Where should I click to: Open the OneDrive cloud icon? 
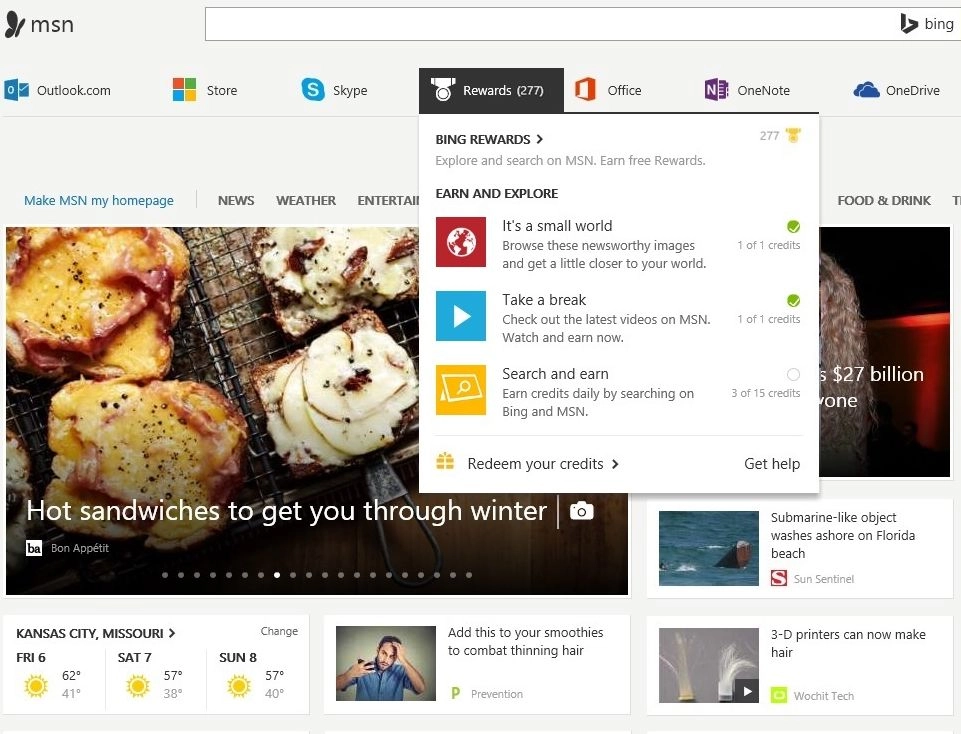pyautogui.click(x=867, y=90)
